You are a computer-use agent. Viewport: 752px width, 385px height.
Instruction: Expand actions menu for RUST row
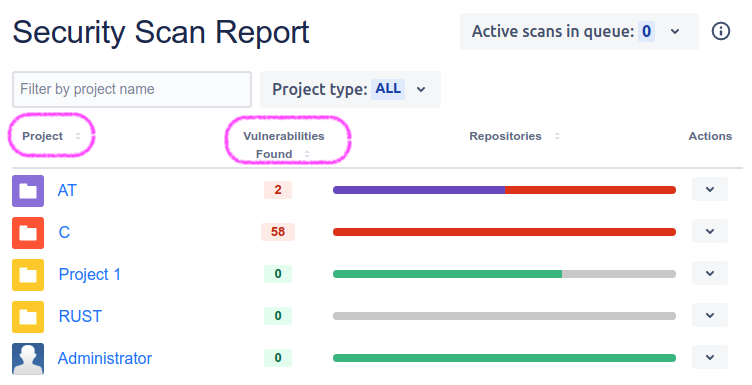tap(710, 315)
